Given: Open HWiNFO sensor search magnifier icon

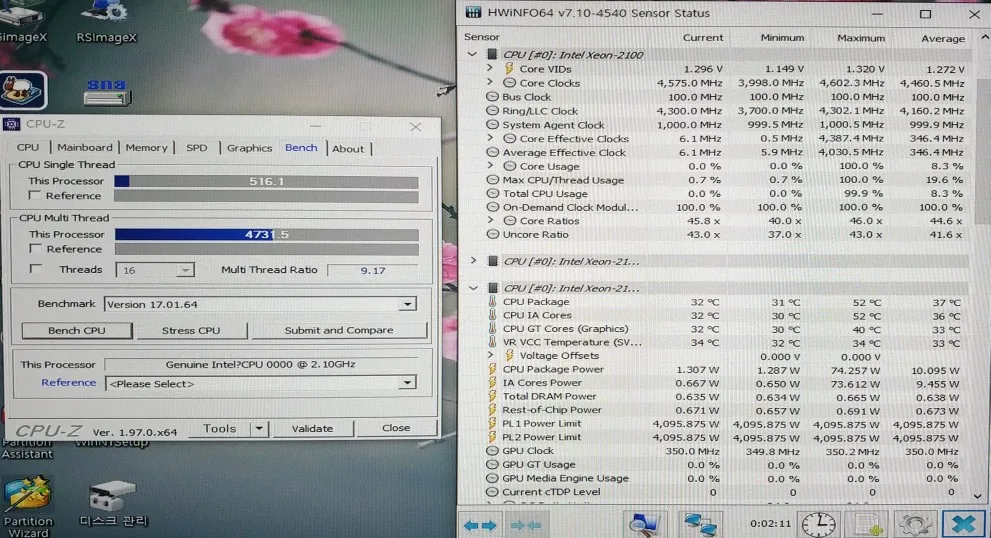Looking at the screenshot, I should point(644,524).
